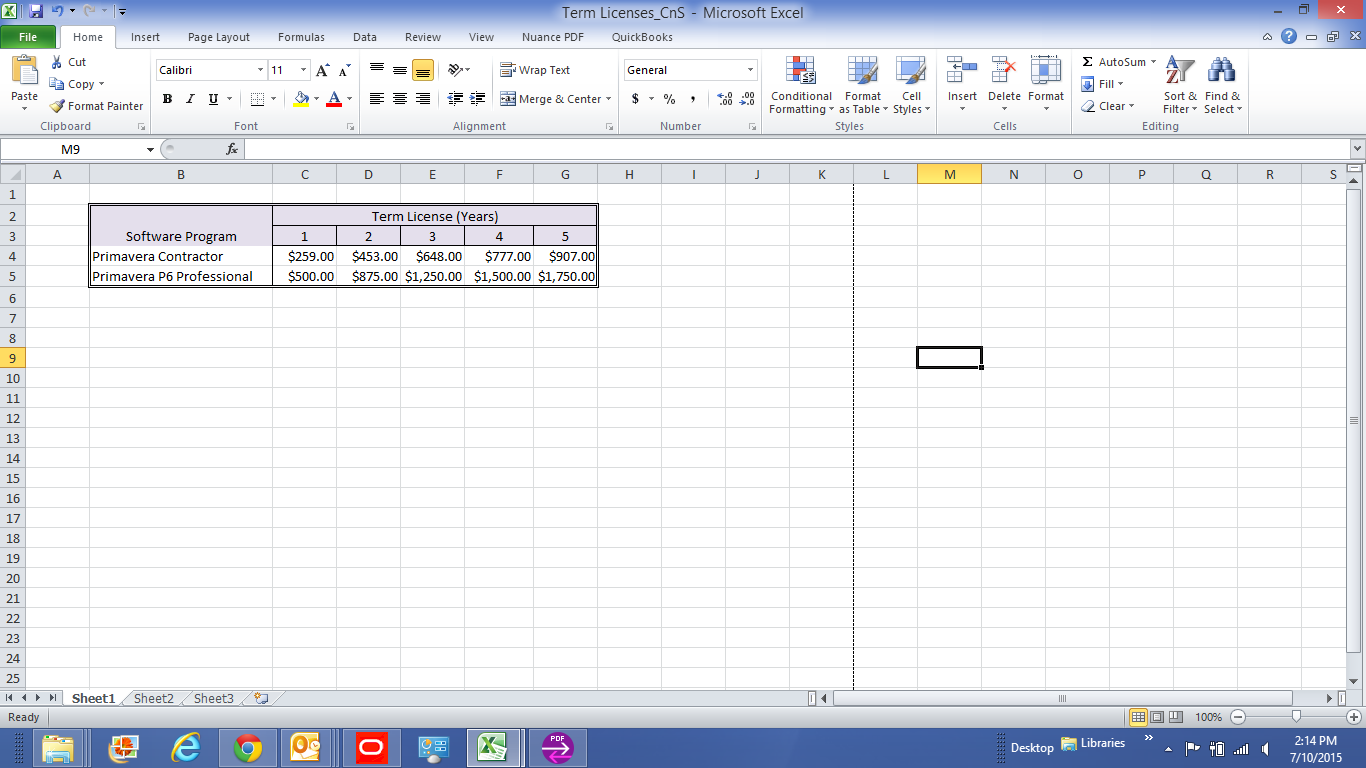Click the font color red swatch
Image resolution: width=1366 pixels, height=768 pixels.
(334, 99)
